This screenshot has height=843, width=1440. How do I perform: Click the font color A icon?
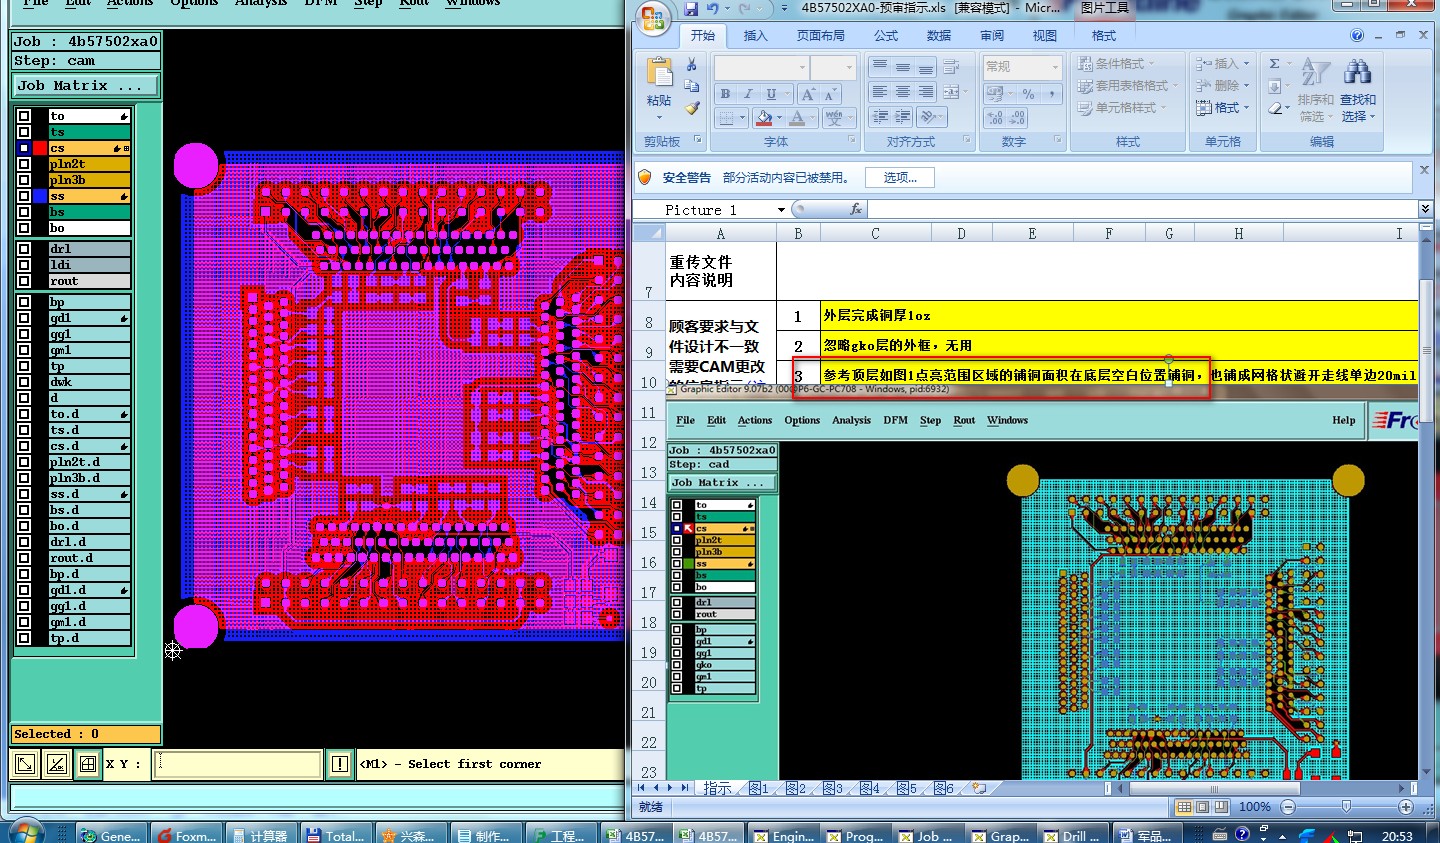[x=797, y=118]
